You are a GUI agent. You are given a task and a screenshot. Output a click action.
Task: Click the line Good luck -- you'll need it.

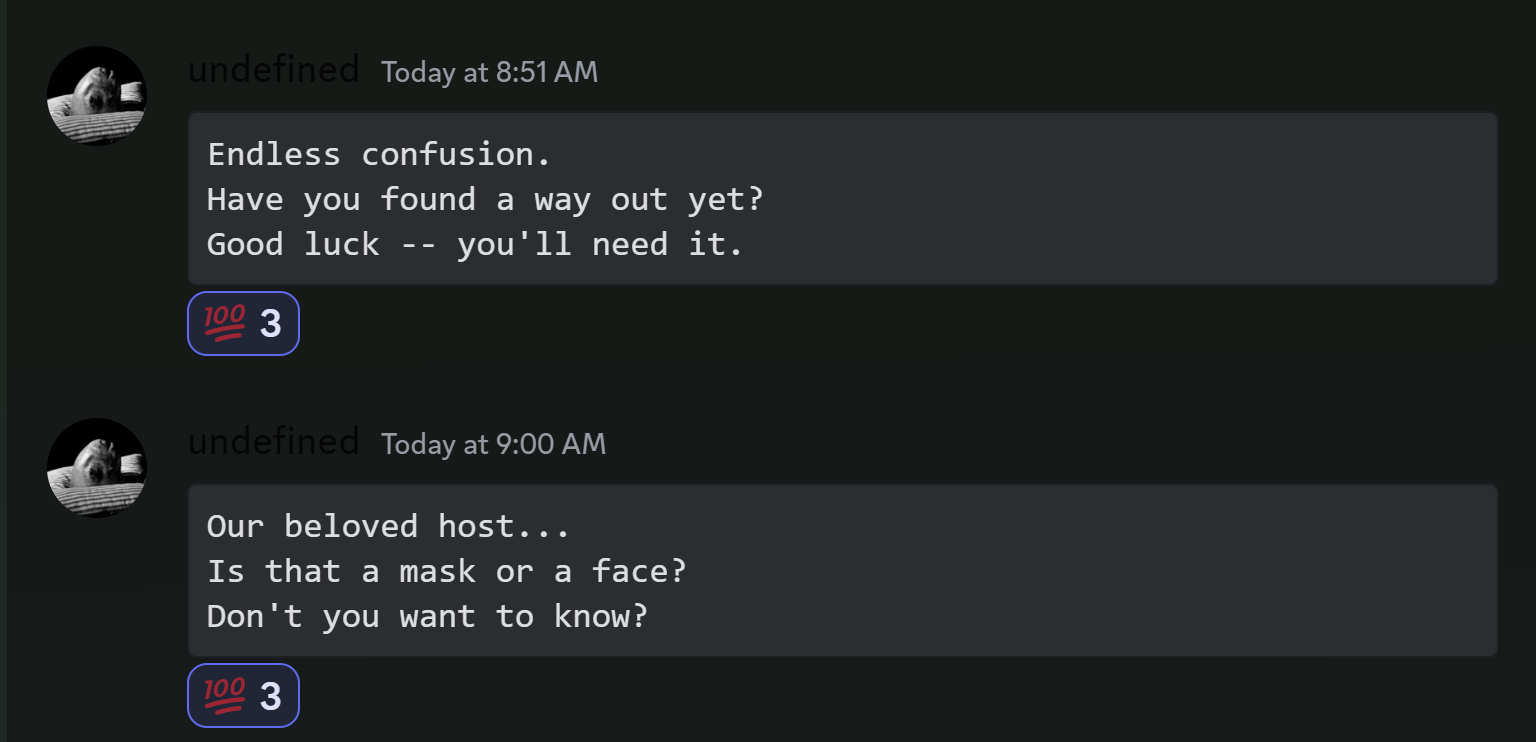coord(475,244)
